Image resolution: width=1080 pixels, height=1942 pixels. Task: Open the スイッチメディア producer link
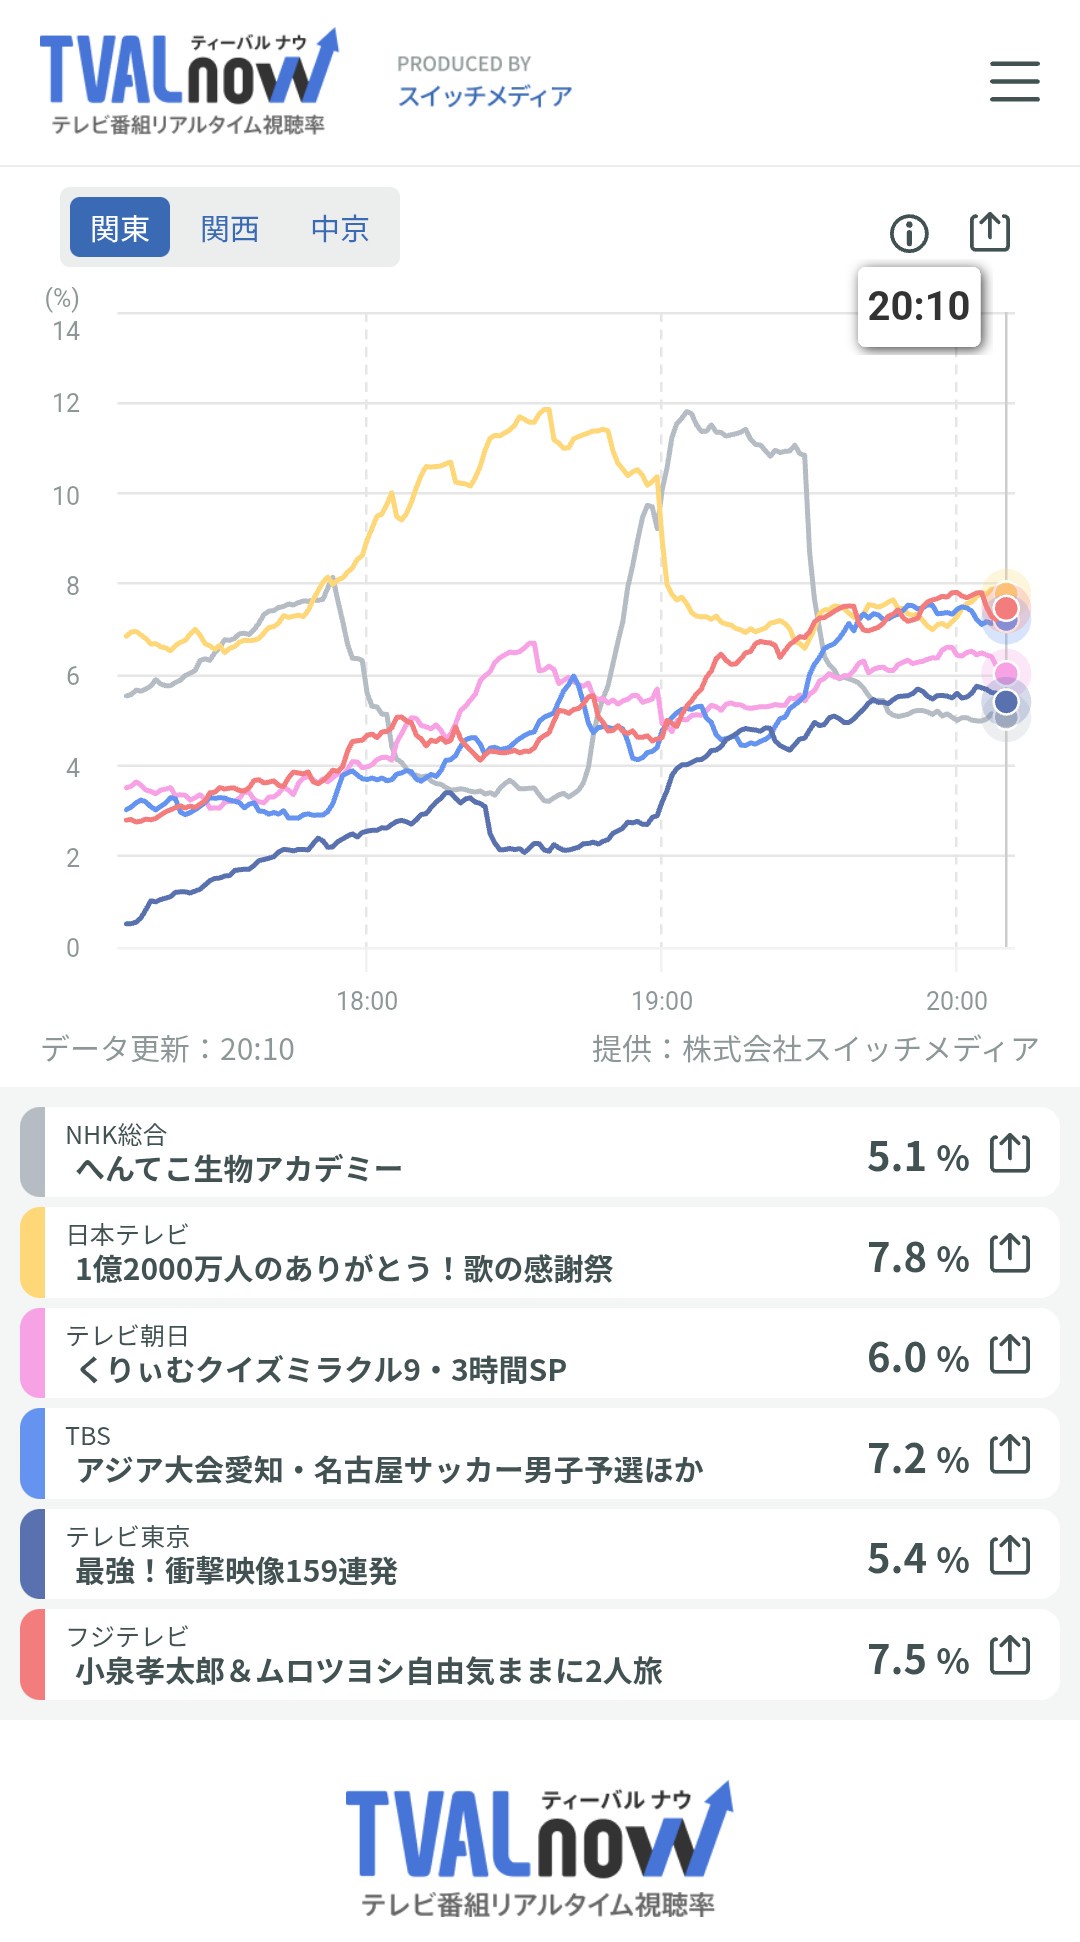pyautogui.click(x=485, y=96)
